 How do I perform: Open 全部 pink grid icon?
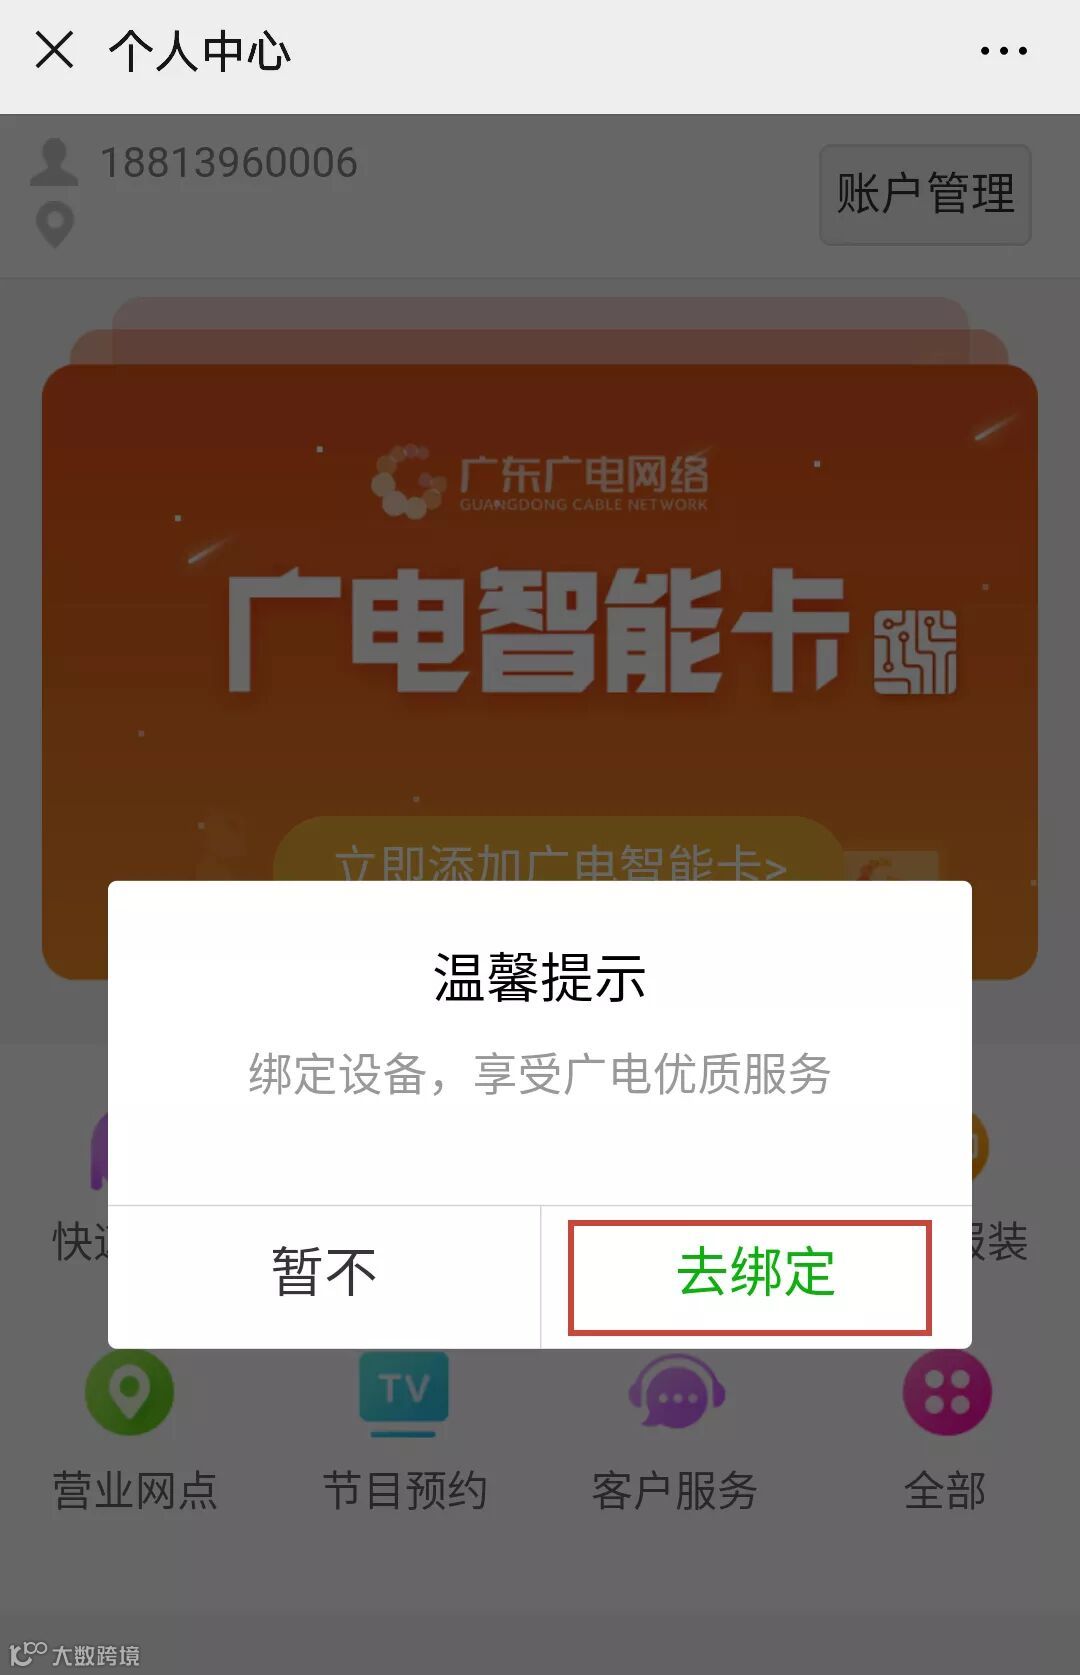click(946, 1392)
